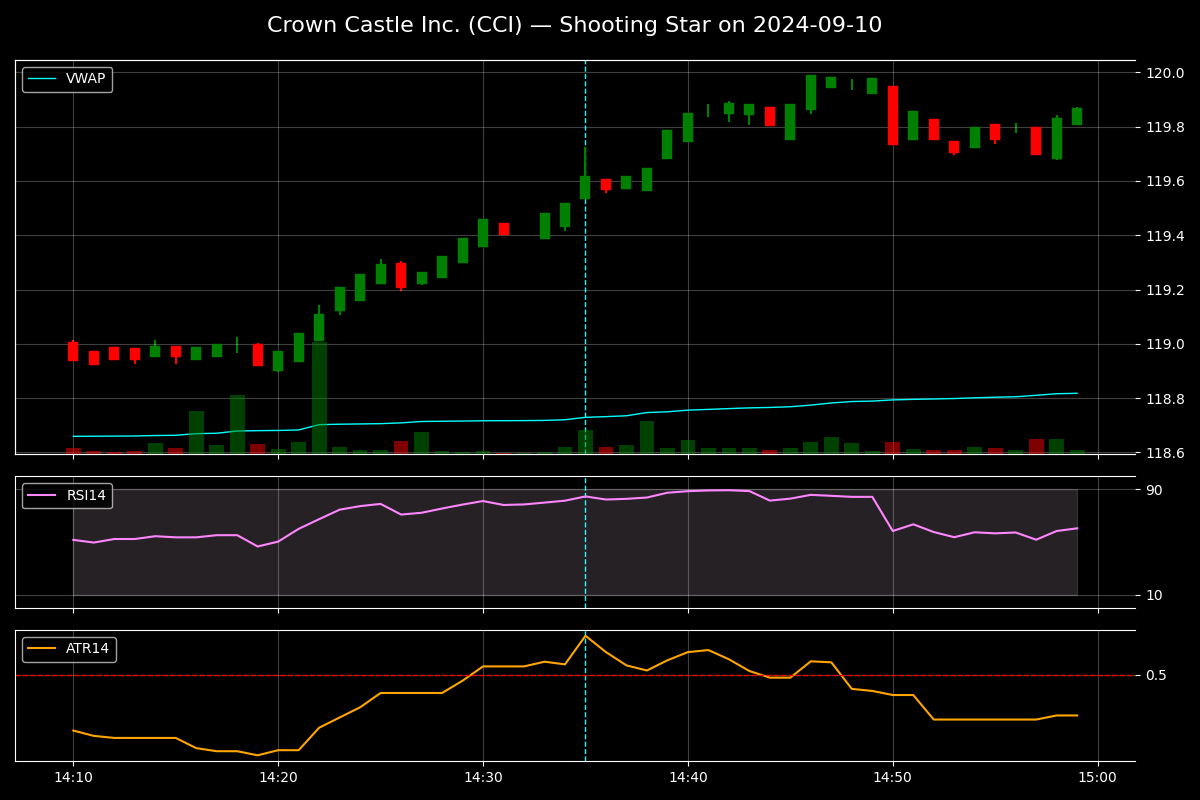Click the 119.8 price axis label
1200x800 pixels.
click(1164, 127)
